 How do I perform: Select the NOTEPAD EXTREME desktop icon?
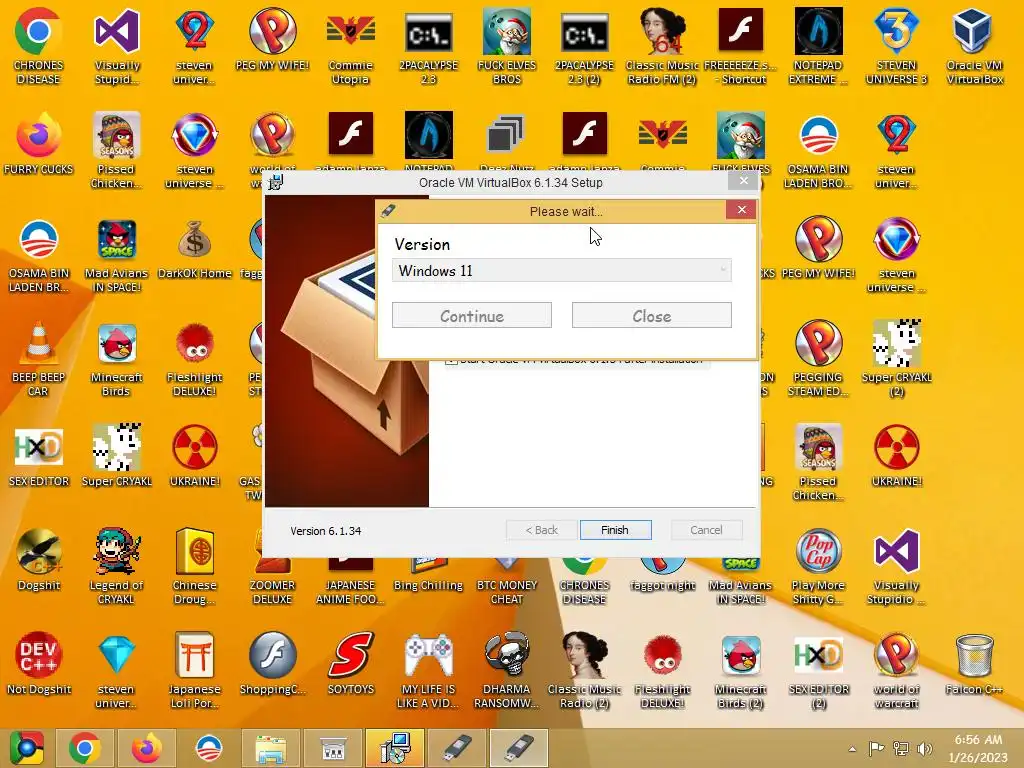tap(818, 46)
